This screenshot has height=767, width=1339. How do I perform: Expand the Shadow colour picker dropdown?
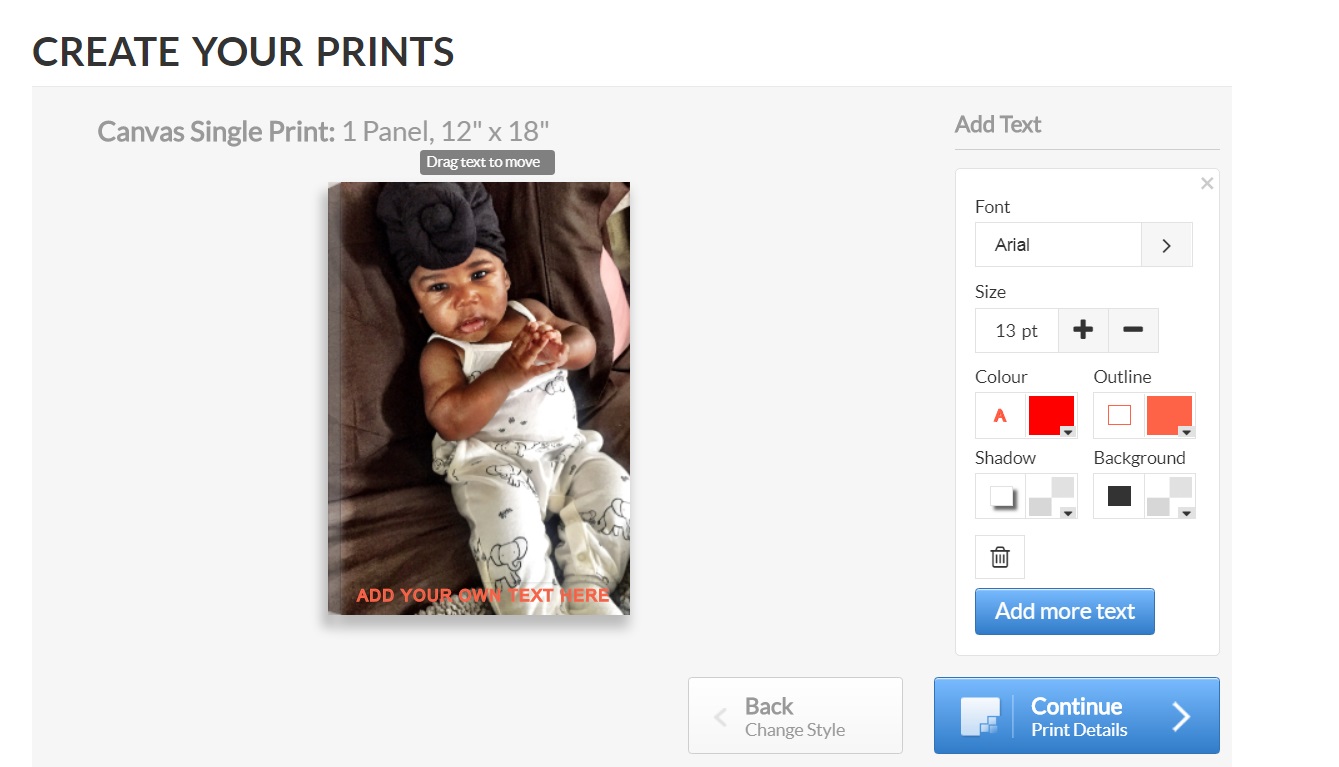[1052, 496]
